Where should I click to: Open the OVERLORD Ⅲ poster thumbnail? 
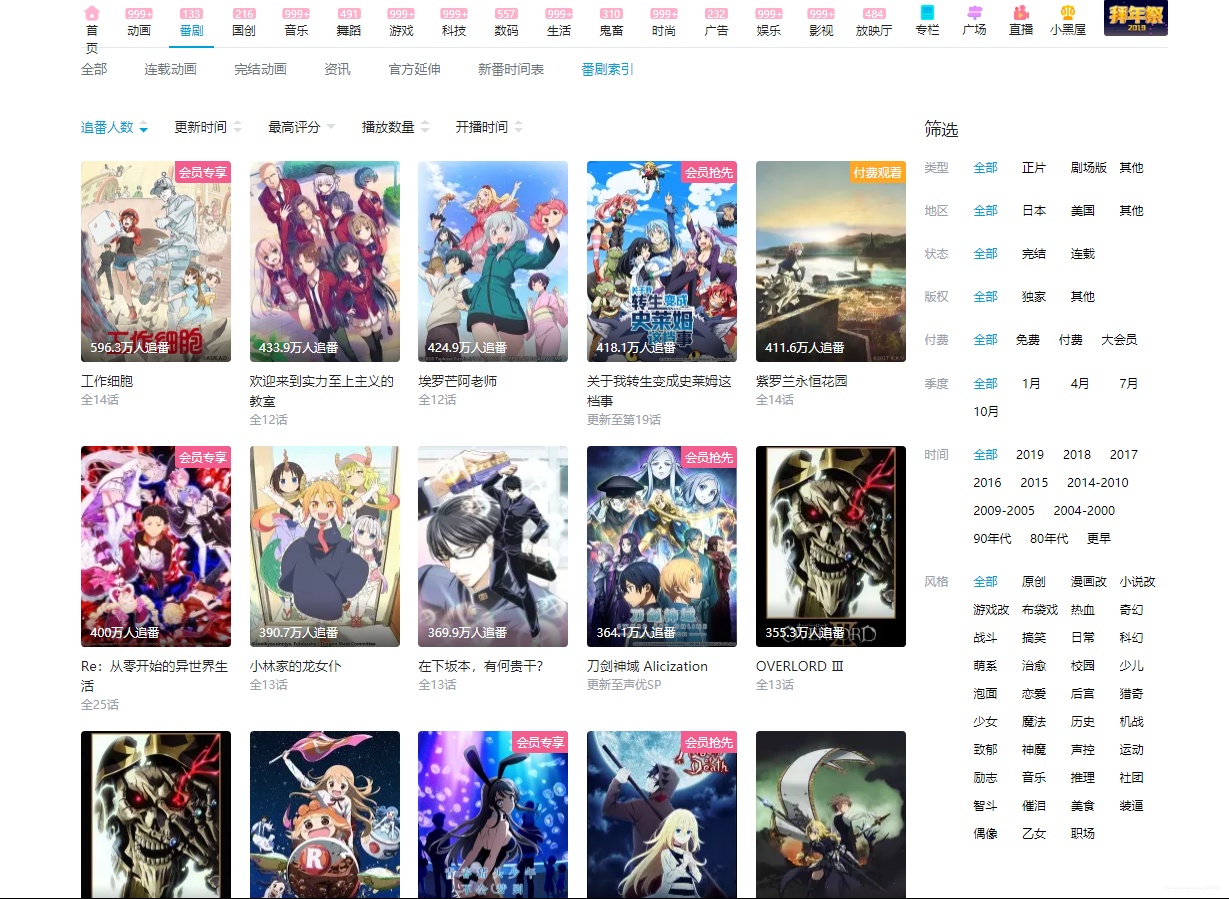point(831,547)
